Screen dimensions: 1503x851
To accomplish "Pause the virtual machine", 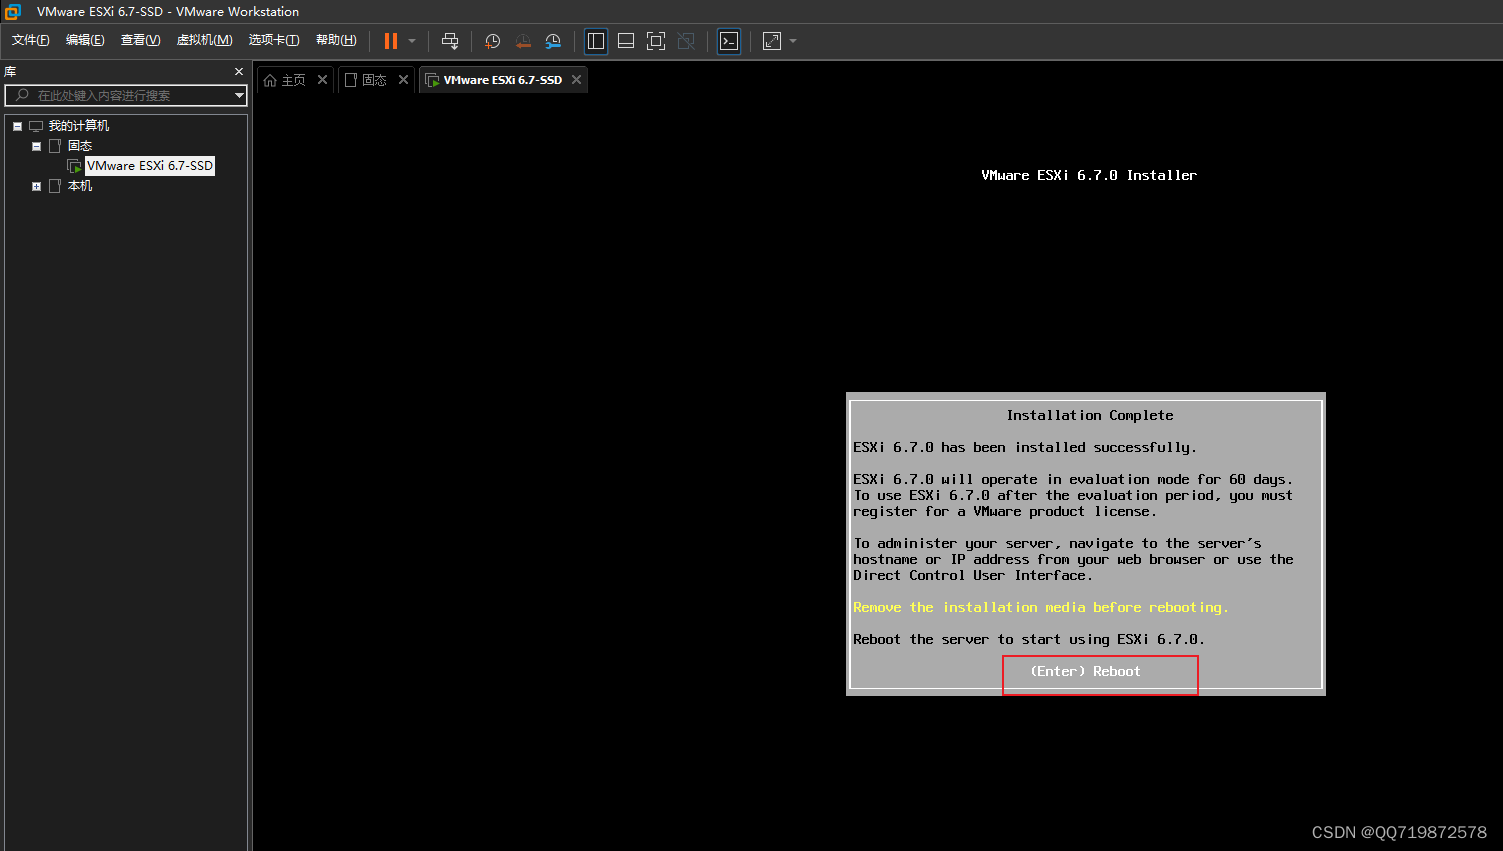I will pos(391,41).
